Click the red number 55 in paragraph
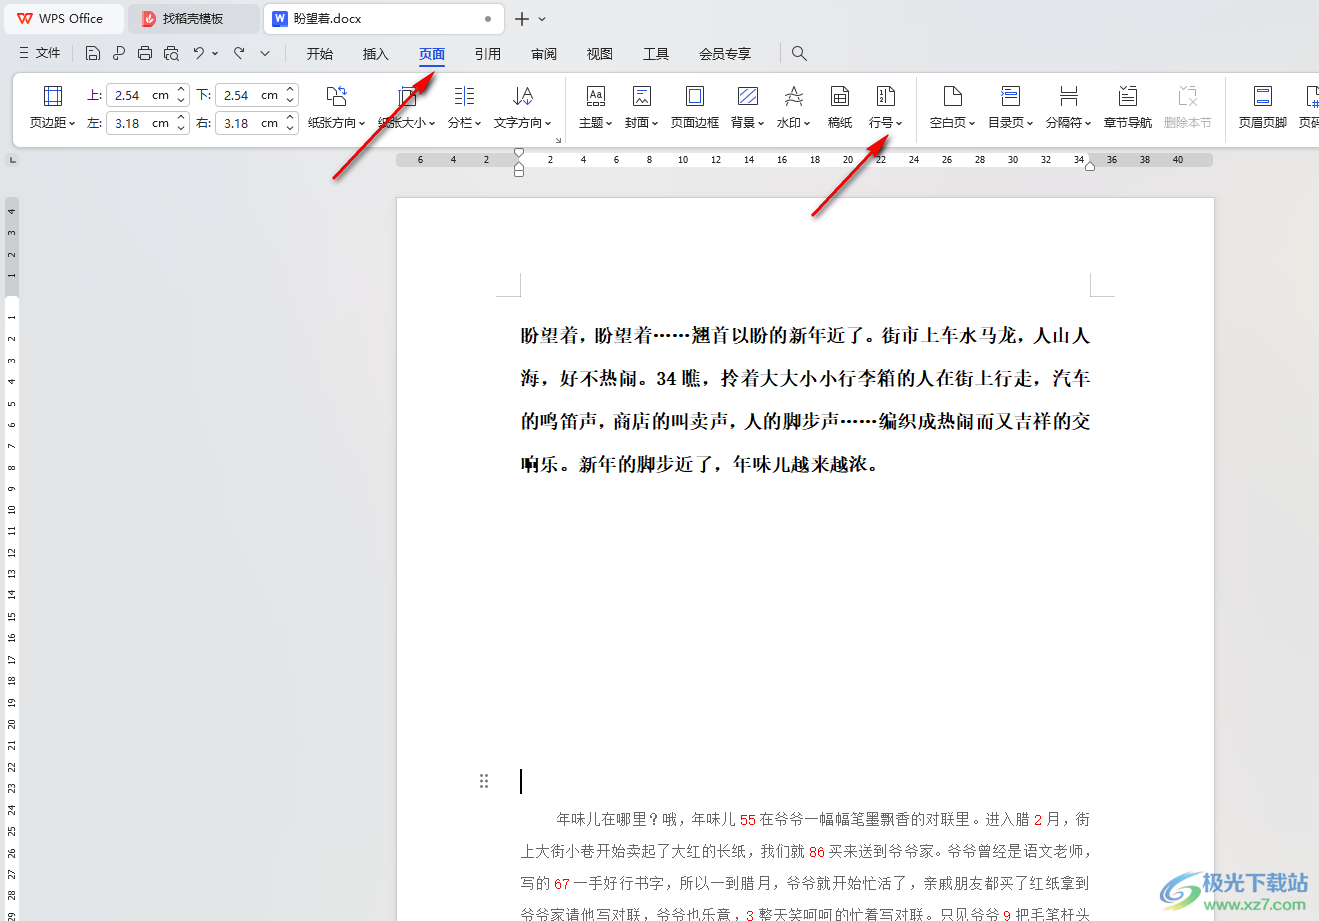 coord(748,820)
